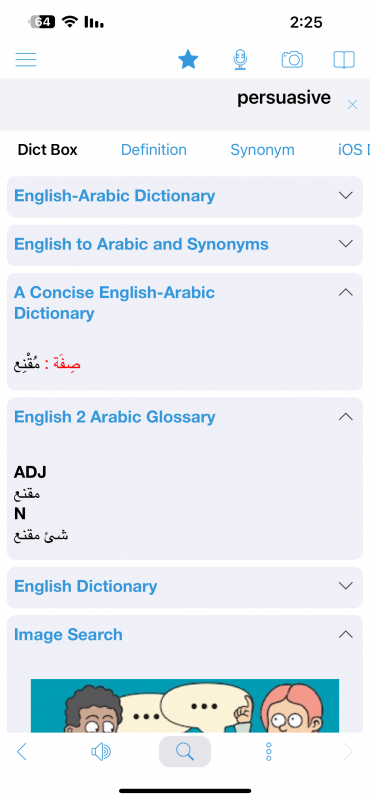Collapse A Concise English-Arabic Dictionary
The width and height of the screenshot is (370, 800).
point(346,292)
